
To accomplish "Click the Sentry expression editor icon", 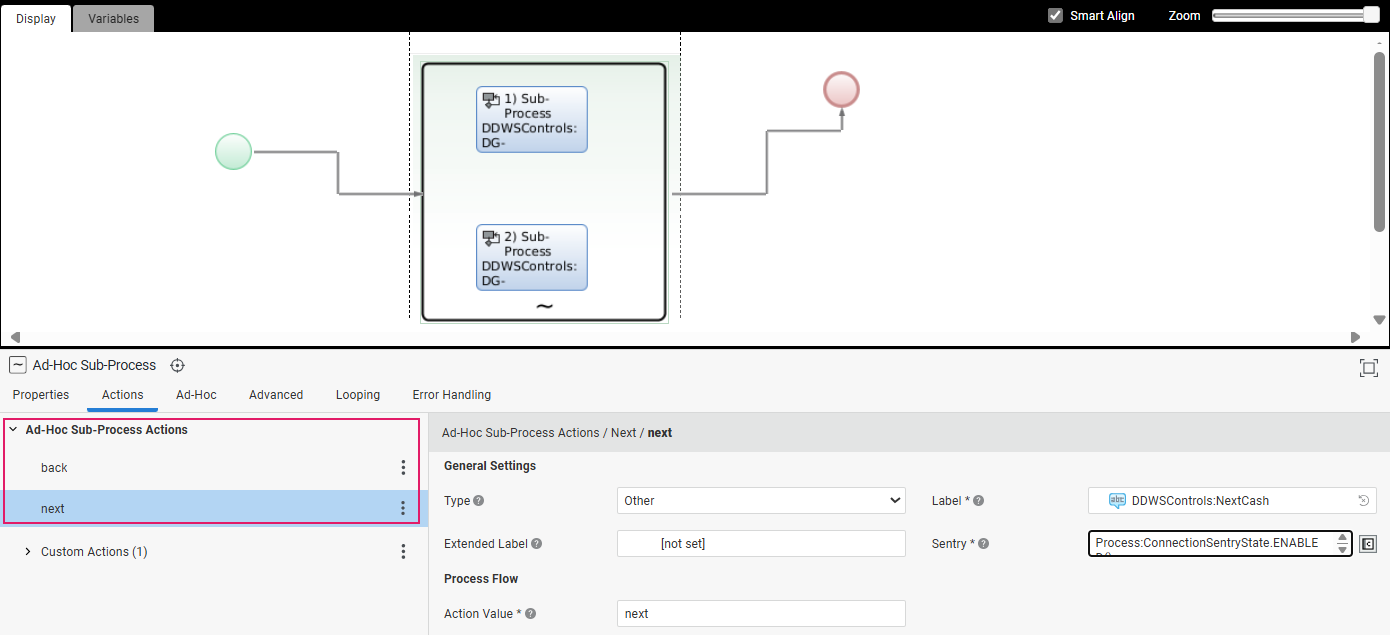I will [1368, 544].
